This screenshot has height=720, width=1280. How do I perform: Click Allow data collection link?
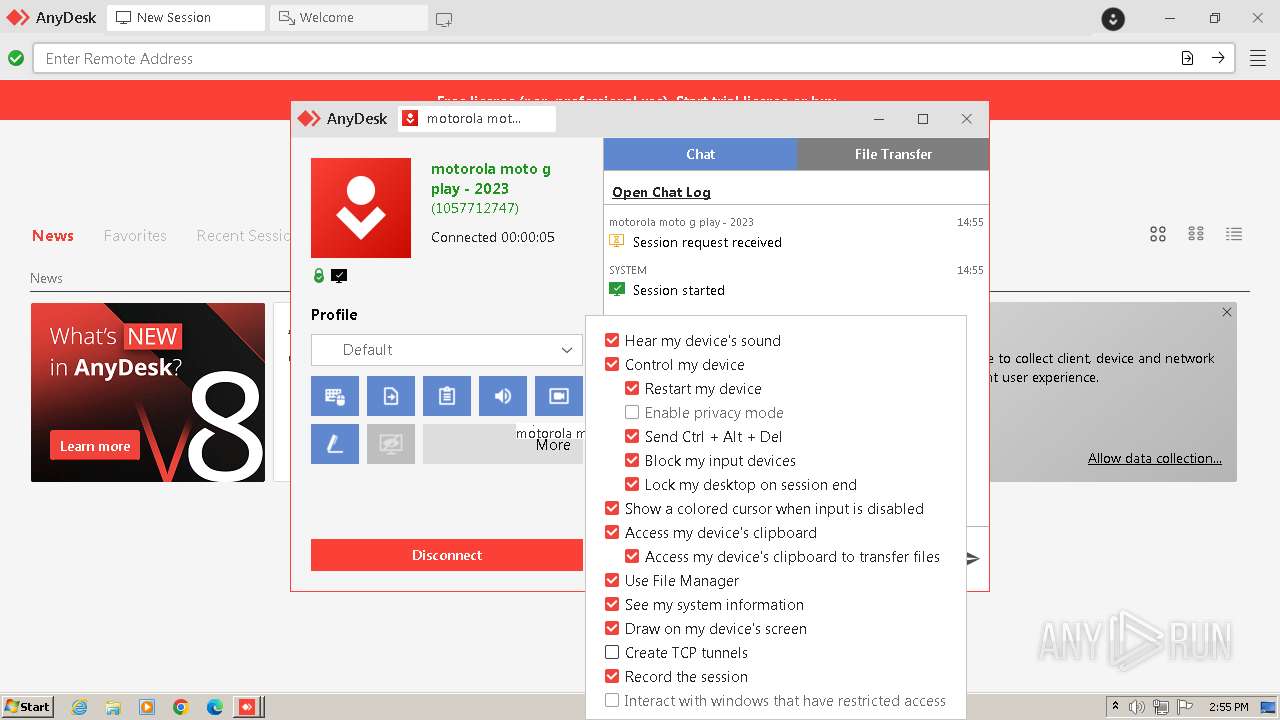[1155, 458]
